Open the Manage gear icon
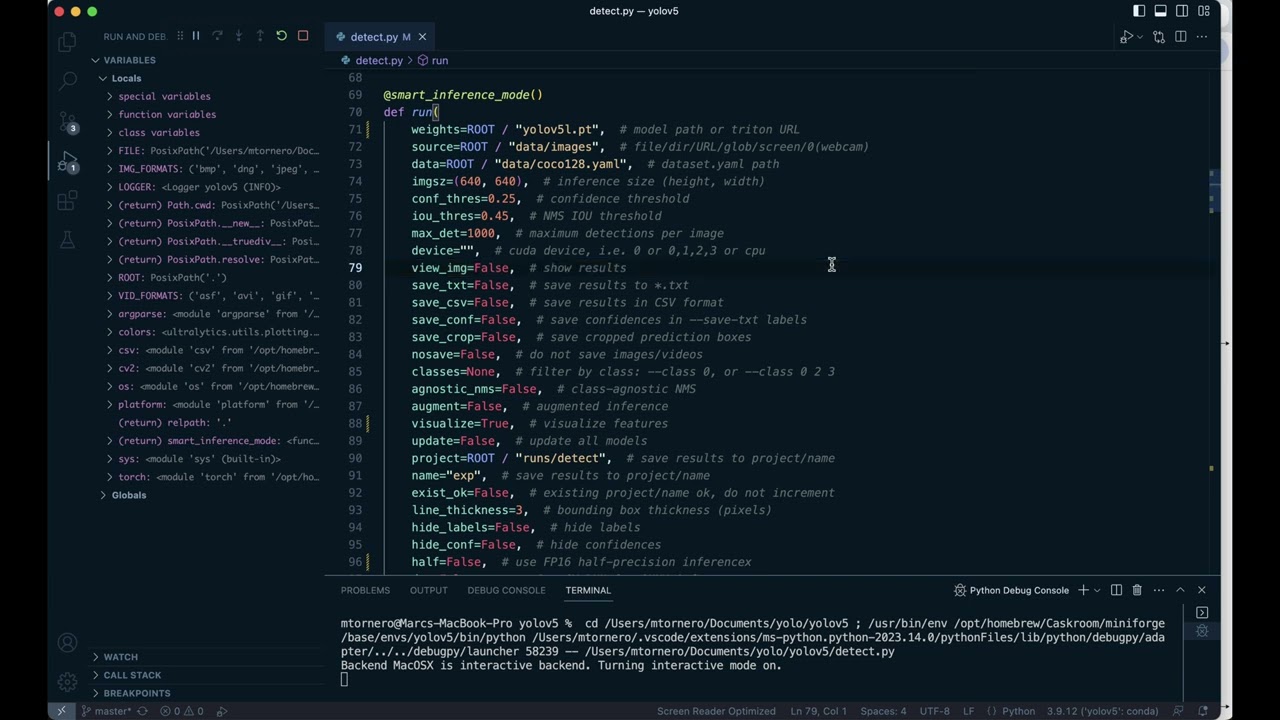This screenshot has width=1280, height=720. (x=67, y=682)
